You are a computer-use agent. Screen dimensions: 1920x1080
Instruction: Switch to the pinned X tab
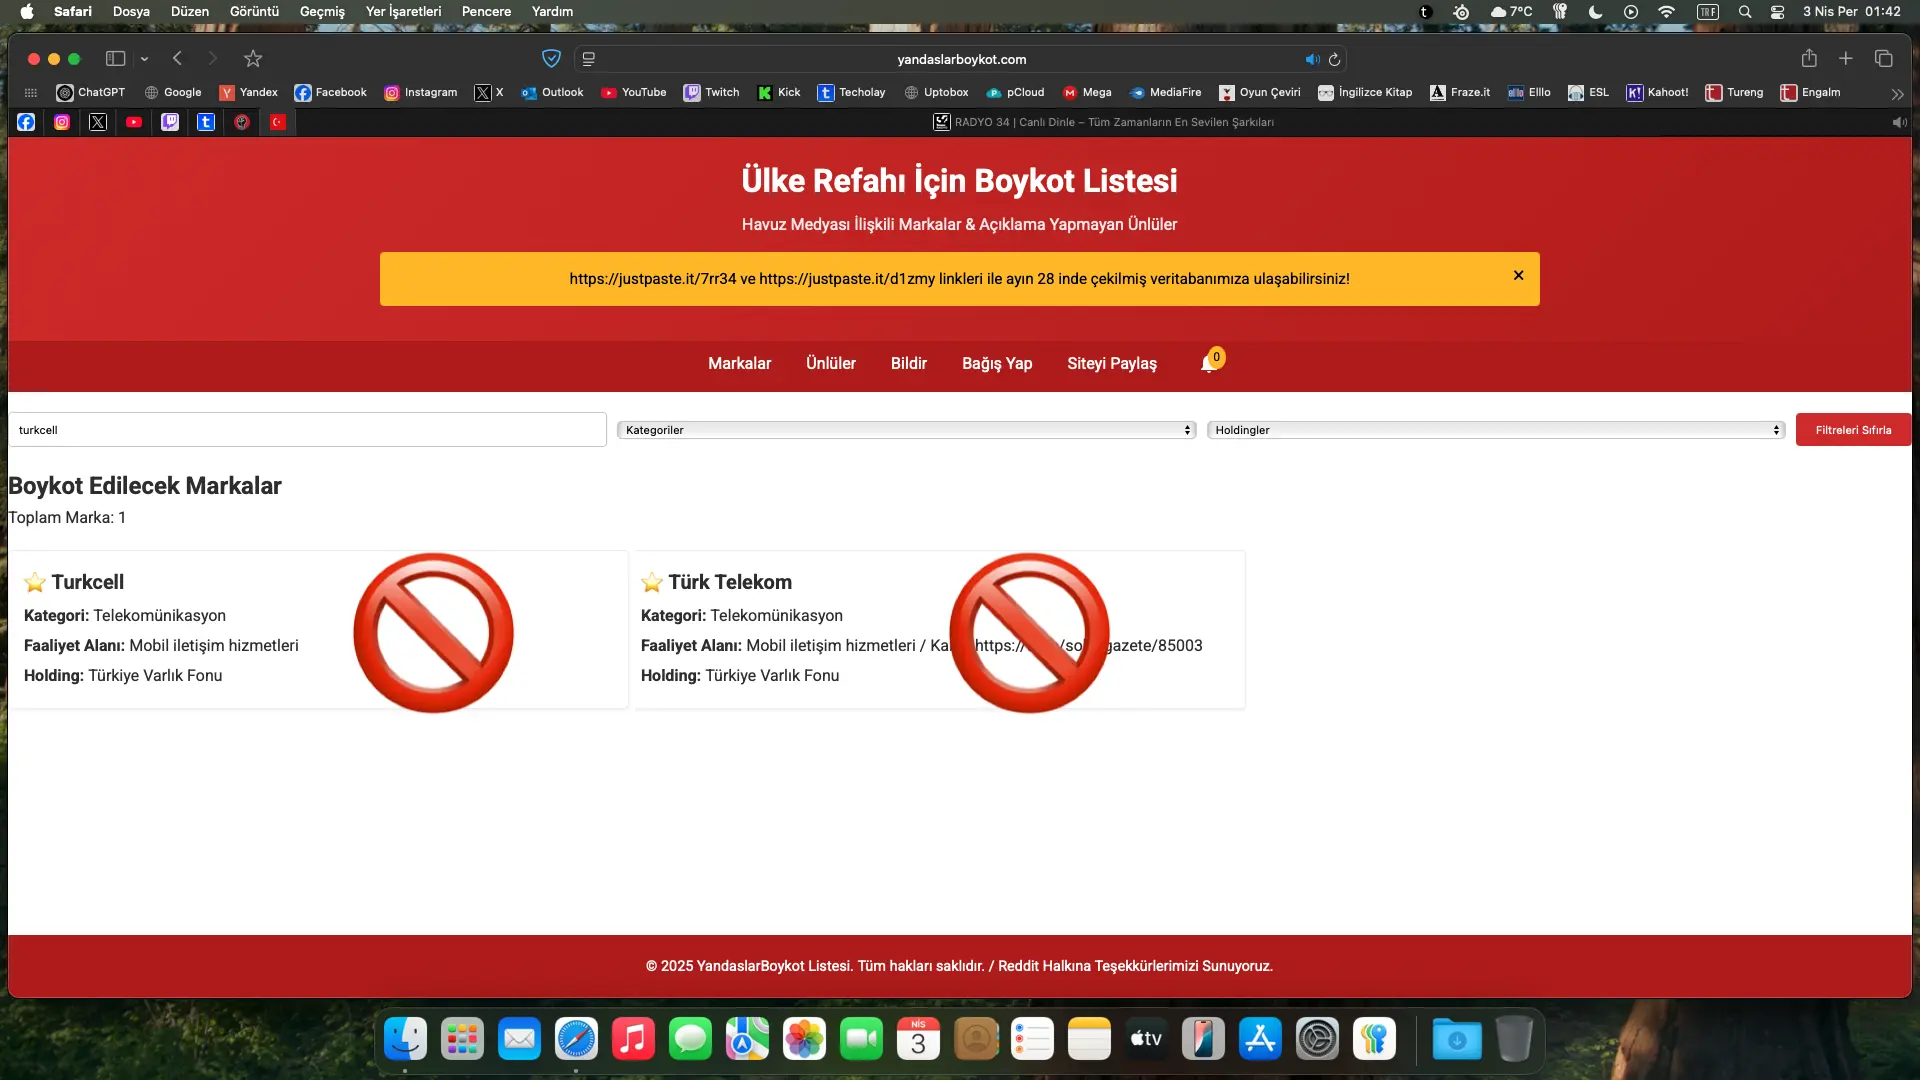point(98,122)
